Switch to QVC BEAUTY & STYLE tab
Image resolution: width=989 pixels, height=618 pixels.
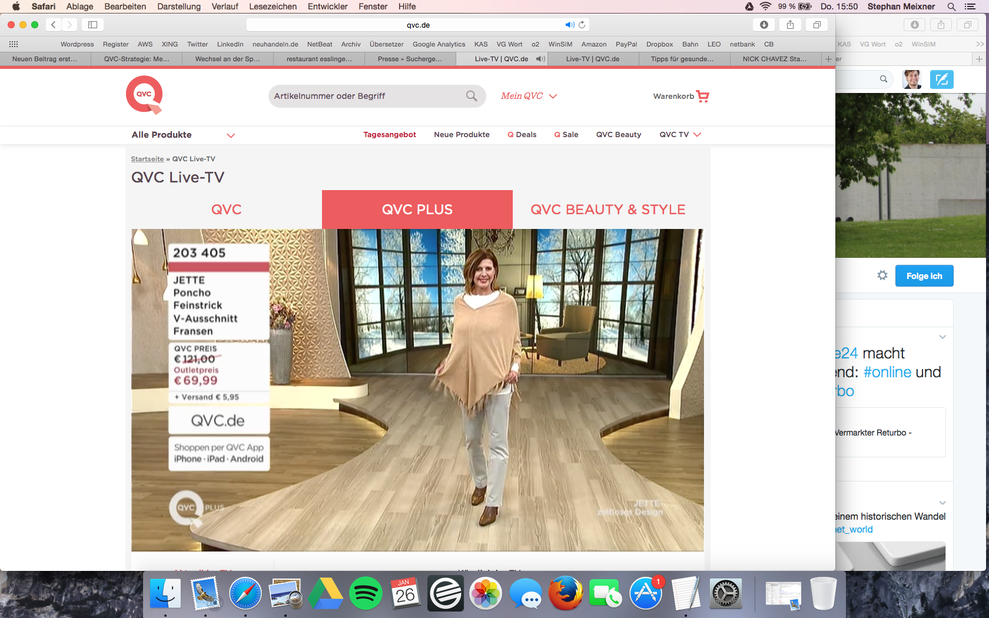(x=608, y=209)
